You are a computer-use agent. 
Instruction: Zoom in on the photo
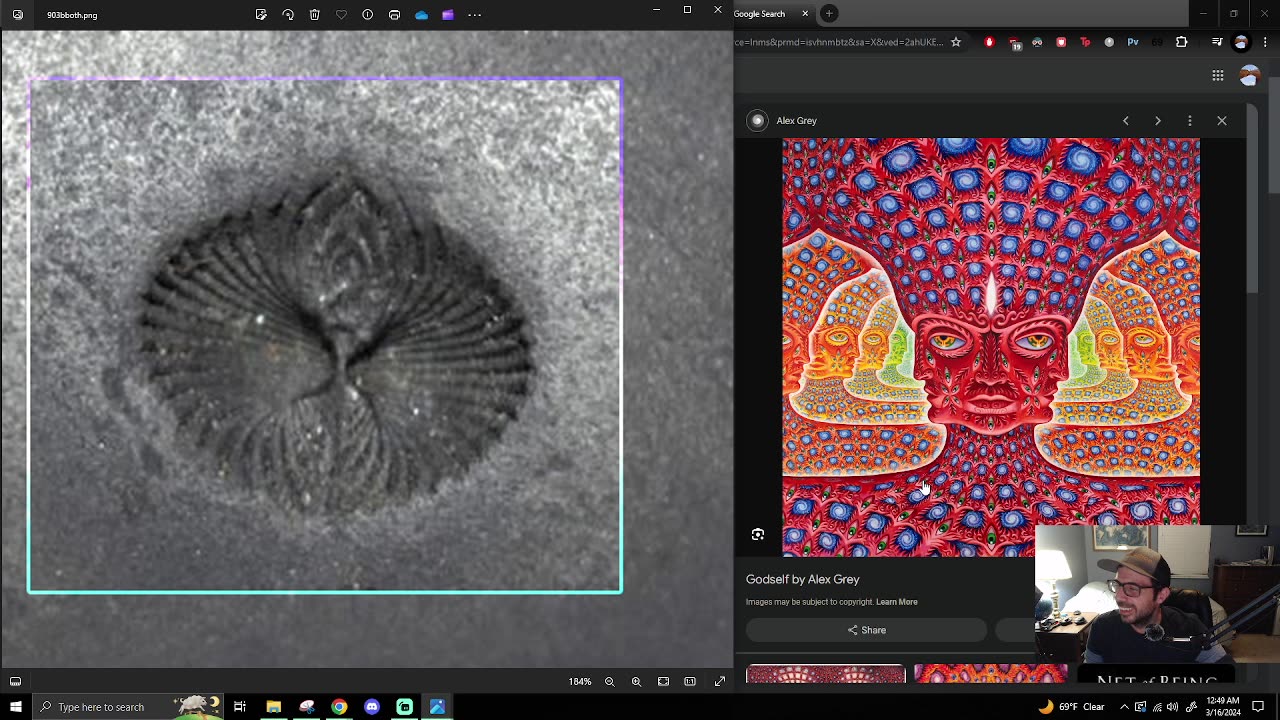click(636, 681)
